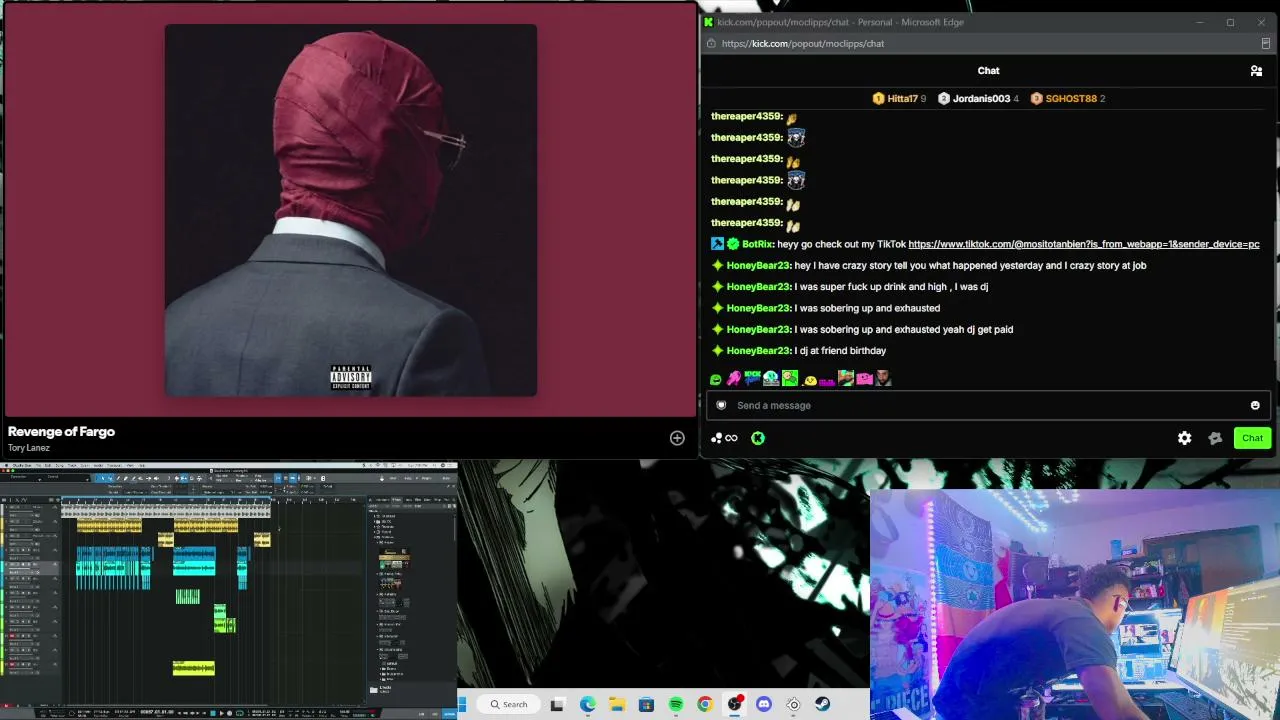Screen dimensions: 1280x720
Task: Click the Tory Lanez artist name
Action: tap(28, 448)
